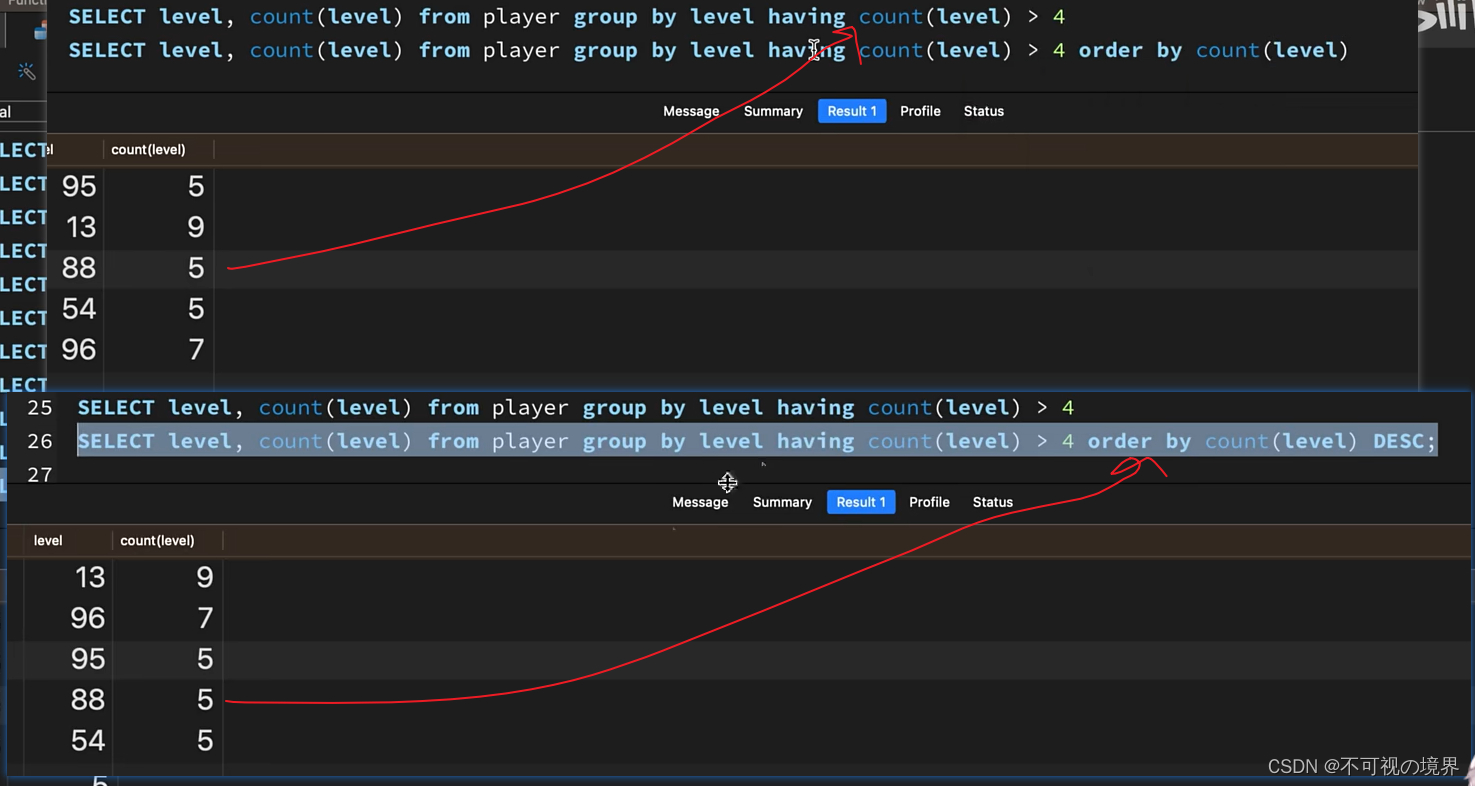This screenshot has width=1475, height=786.
Task: Open Summary tab in upper result panel
Action: pyautogui.click(x=773, y=111)
